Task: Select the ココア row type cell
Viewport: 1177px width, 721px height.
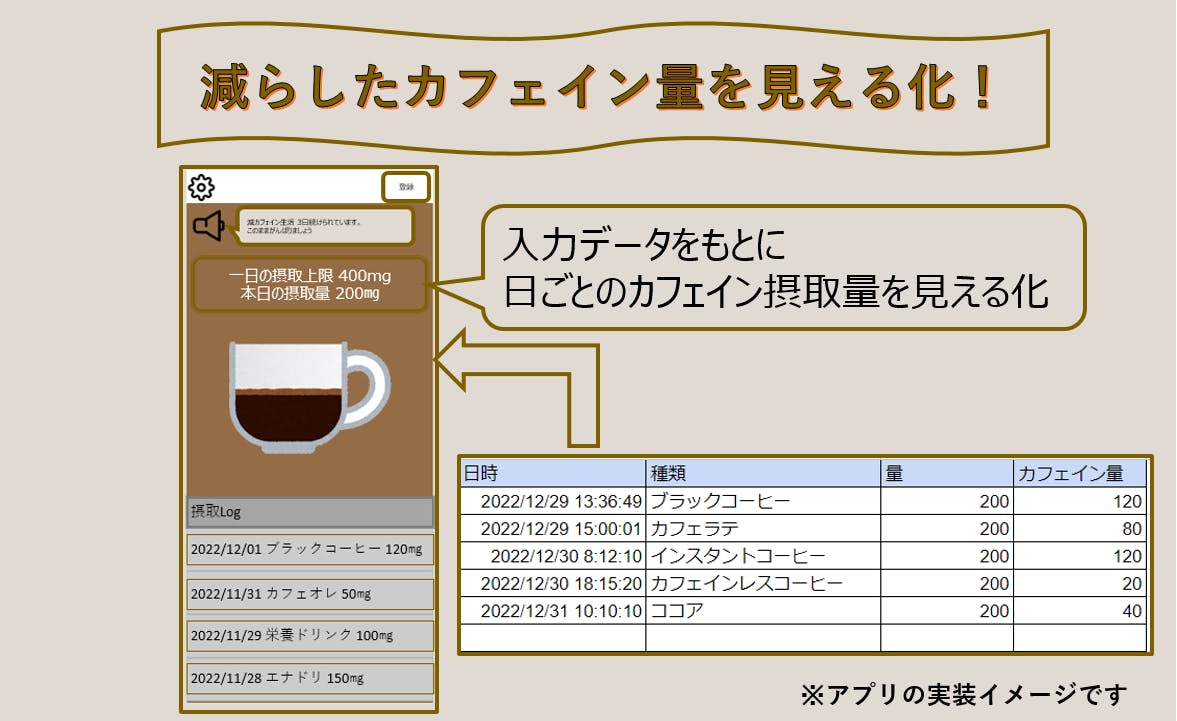Action: tap(763, 610)
